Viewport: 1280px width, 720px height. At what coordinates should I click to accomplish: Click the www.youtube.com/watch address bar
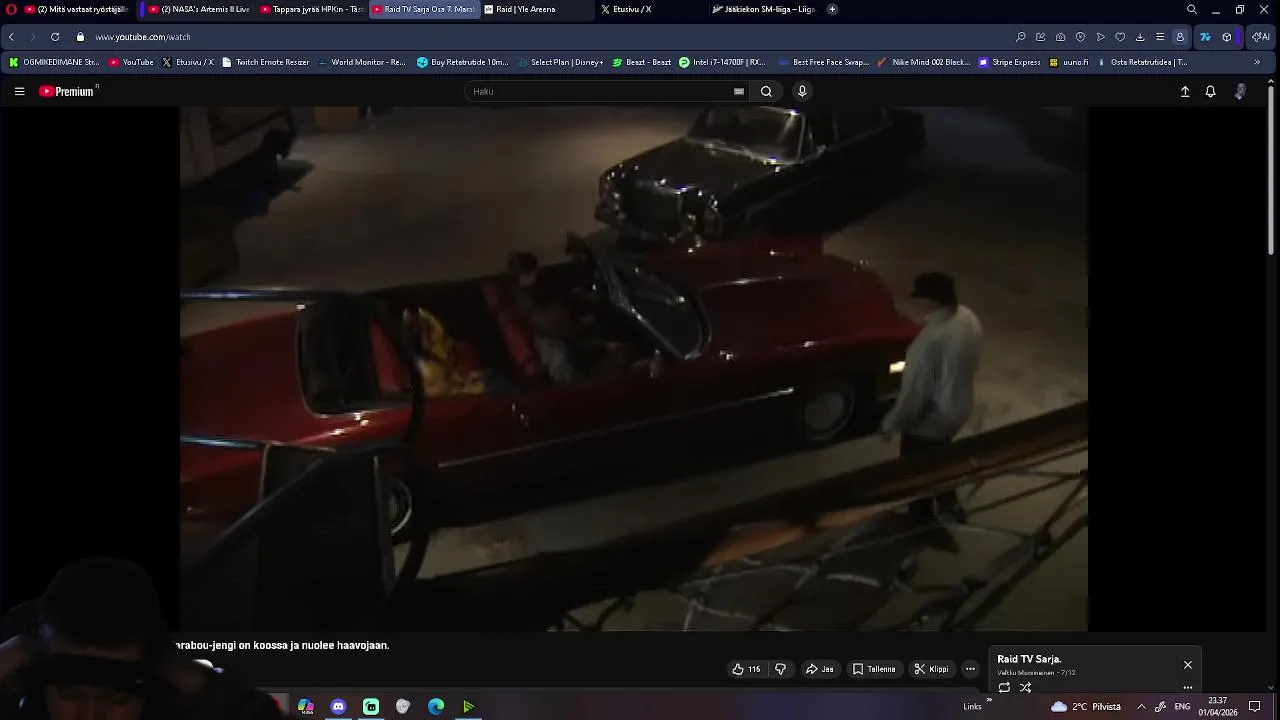(x=143, y=37)
